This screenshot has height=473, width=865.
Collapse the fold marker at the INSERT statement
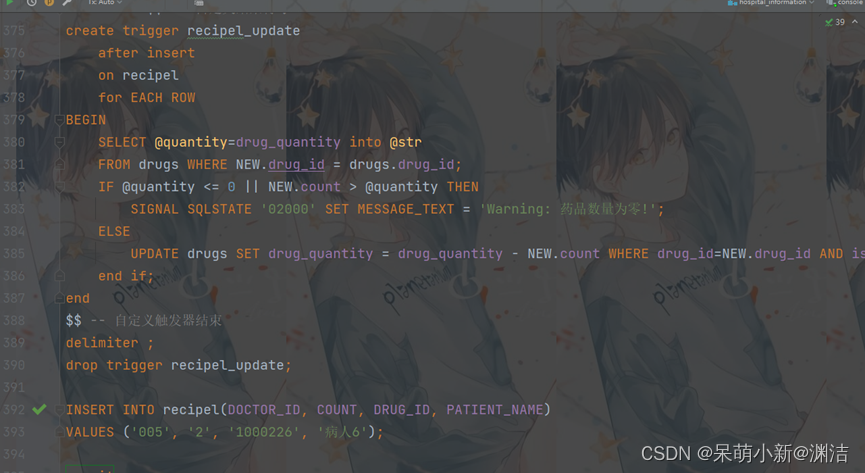60,410
